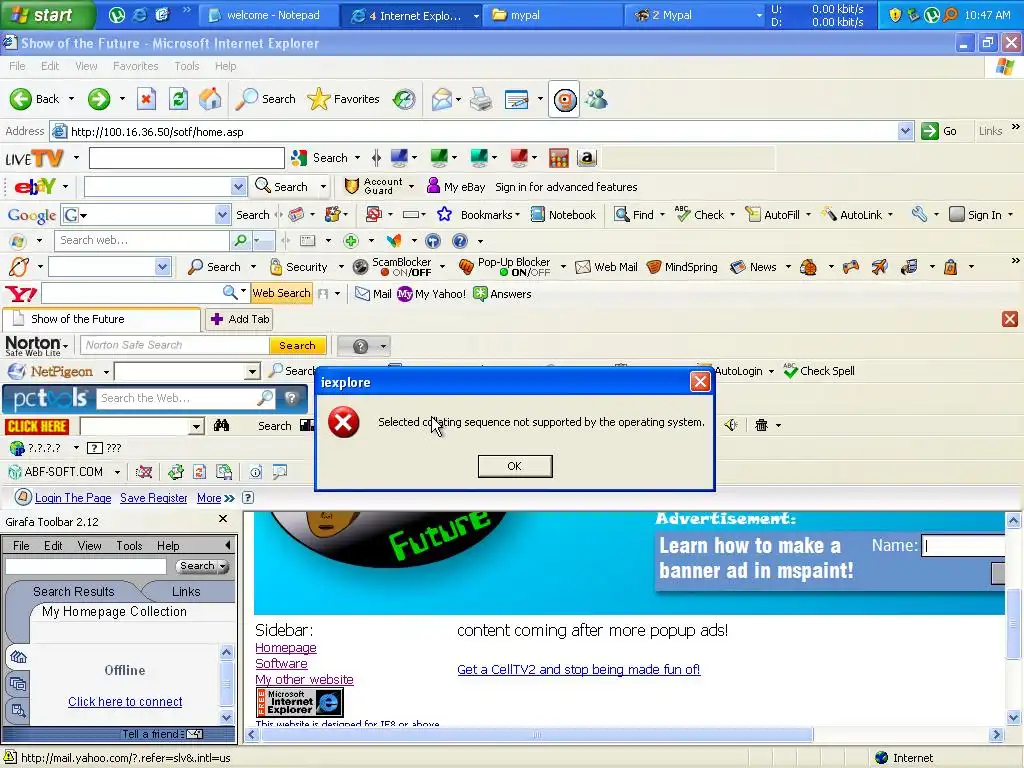Open the Google toolbar search box dropdown
Viewport: 1024px width, 768px height.
[x=222, y=215]
